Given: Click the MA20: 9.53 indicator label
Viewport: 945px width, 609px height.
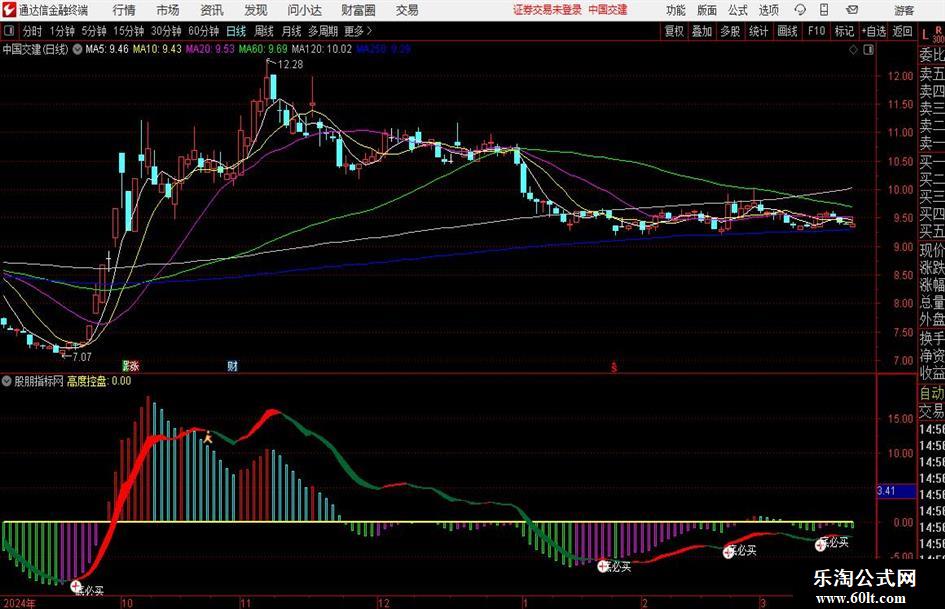Looking at the screenshot, I should click(x=210, y=49).
